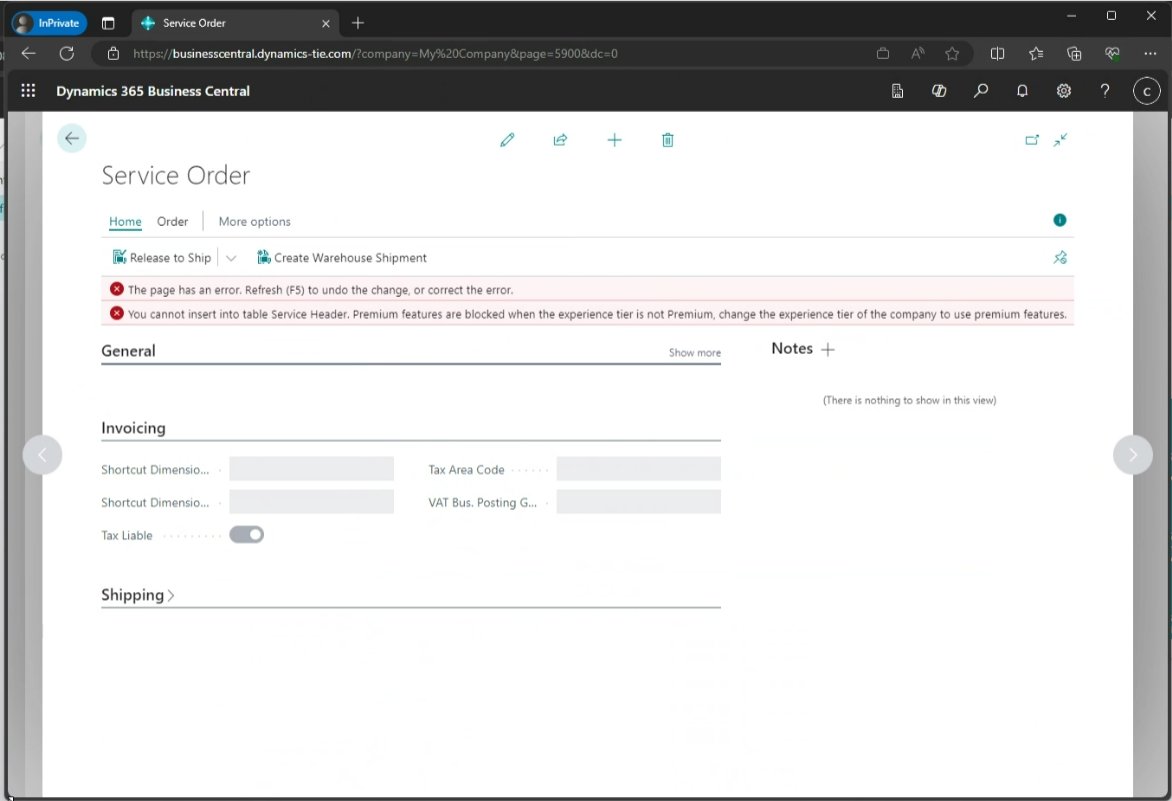This screenshot has height=801, width=1172.
Task: Open page in new window icon
Action: (x=1032, y=140)
